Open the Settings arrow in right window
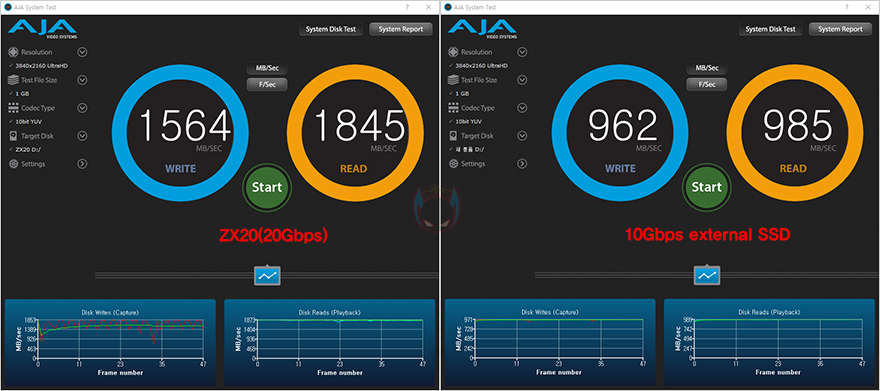Viewport: 880px width, 391px height. [522, 164]
